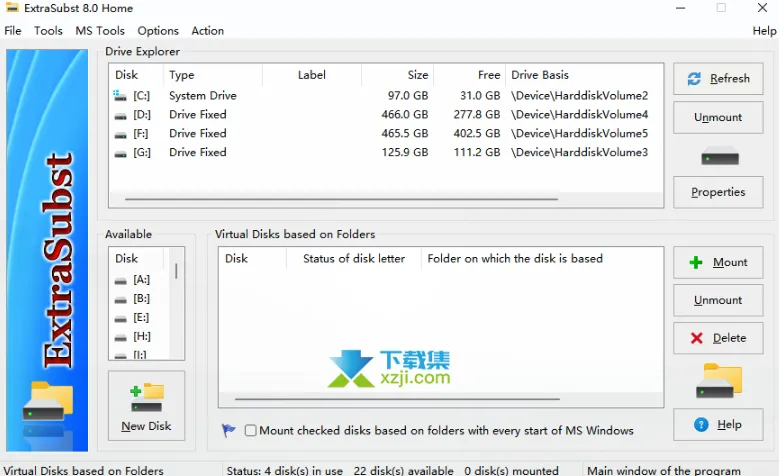Open the MS Tools menu
This screenshot has width=779, height=476.
pyautogui.click(x=100, y=31)
